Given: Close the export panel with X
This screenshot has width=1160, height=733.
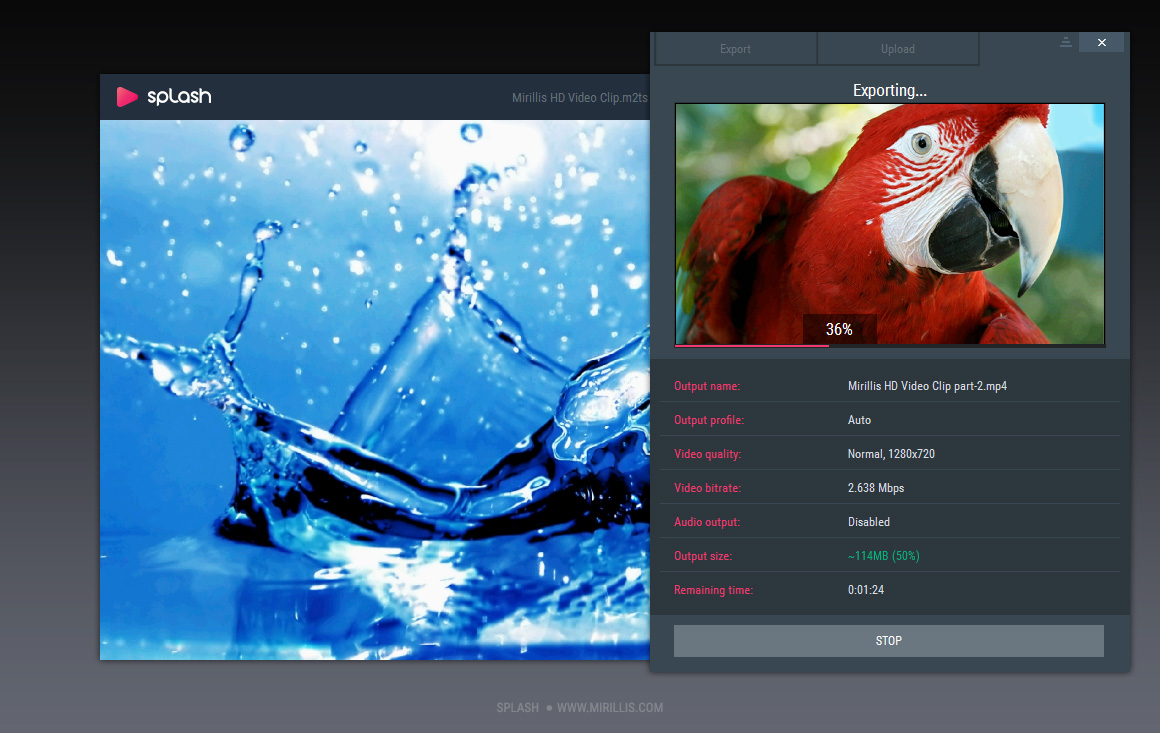Looking at the screenshot, I should pyautogui.click(x=1102, y=42).
